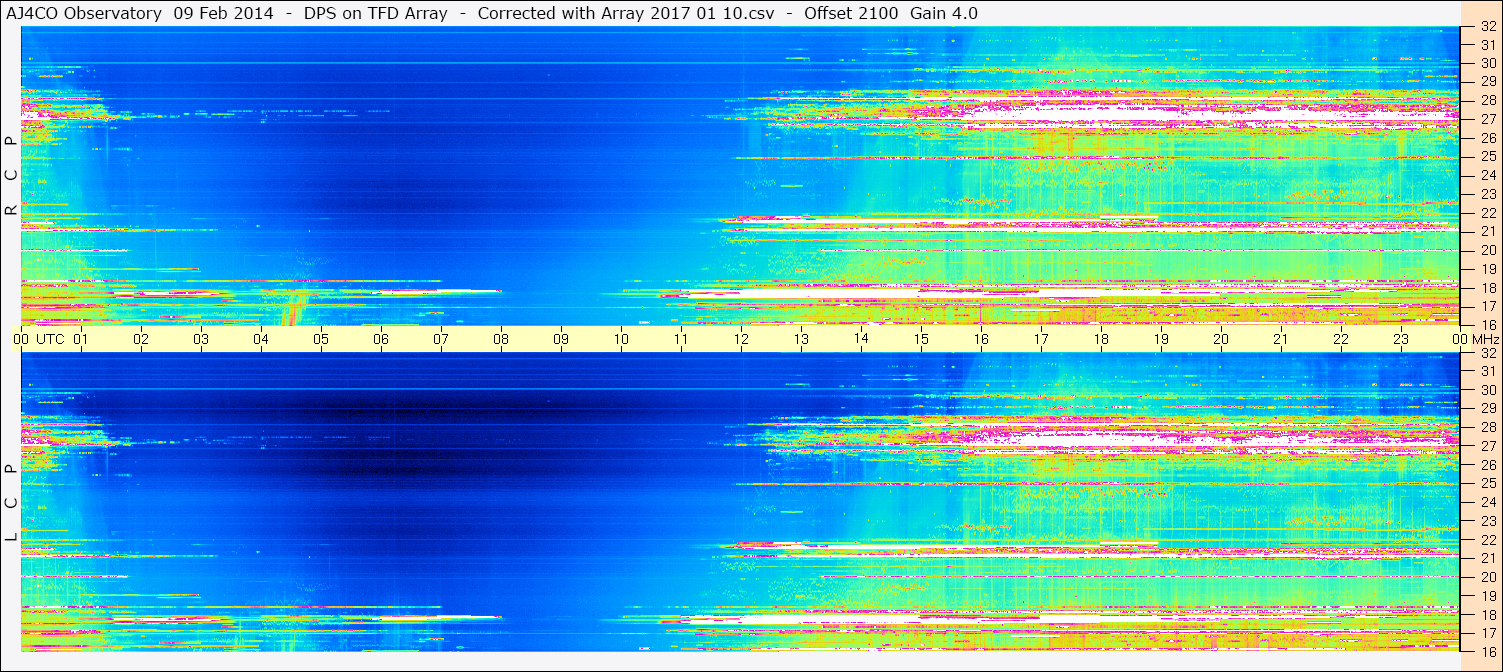Click the 20 MHz label in RCP panel
This screenshot has width=1503, height=672.
(x=1487, y=250)
